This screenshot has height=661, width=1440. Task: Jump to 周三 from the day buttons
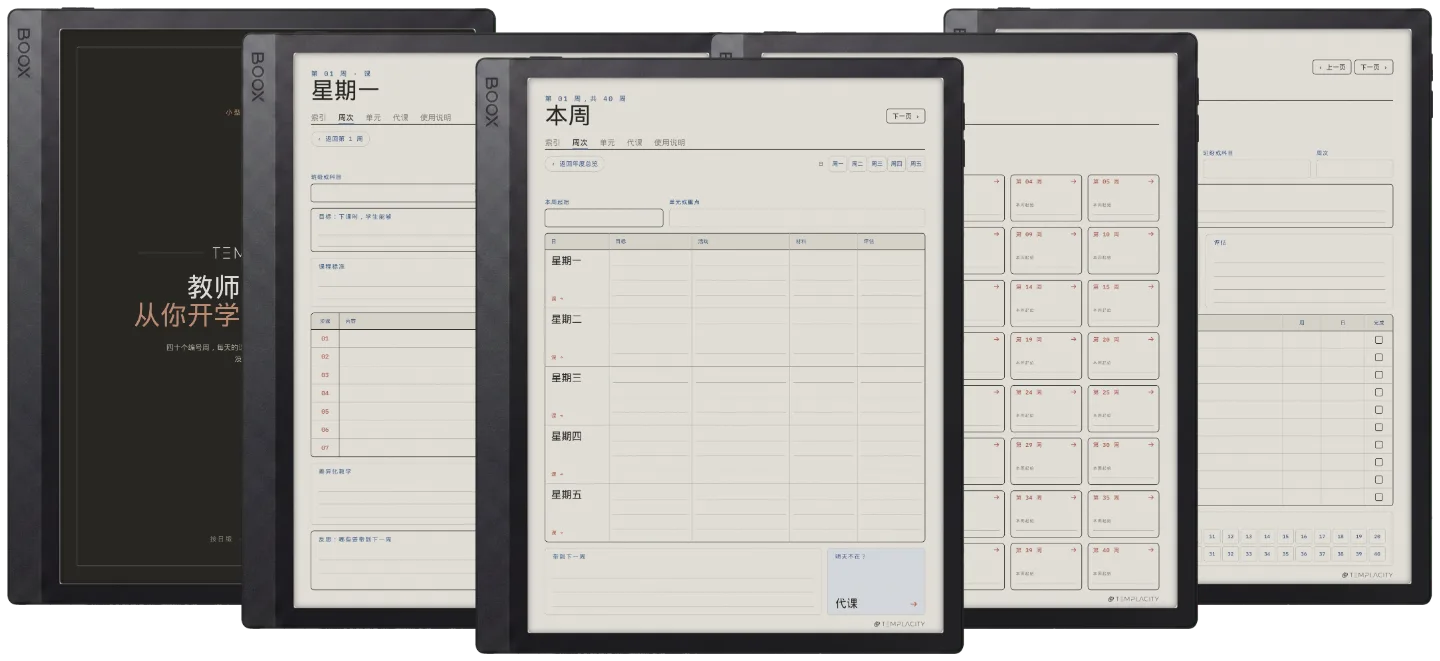877,164
